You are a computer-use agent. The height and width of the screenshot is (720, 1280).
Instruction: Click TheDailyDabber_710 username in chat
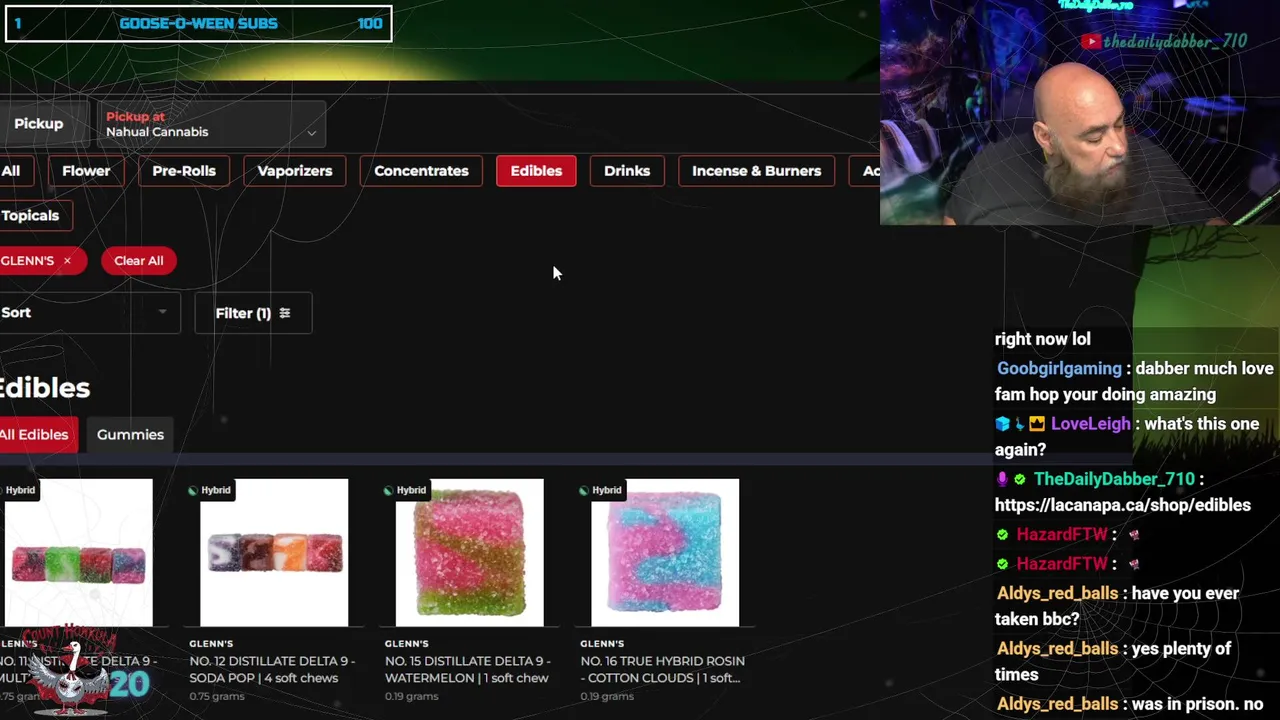[1114, 479]
